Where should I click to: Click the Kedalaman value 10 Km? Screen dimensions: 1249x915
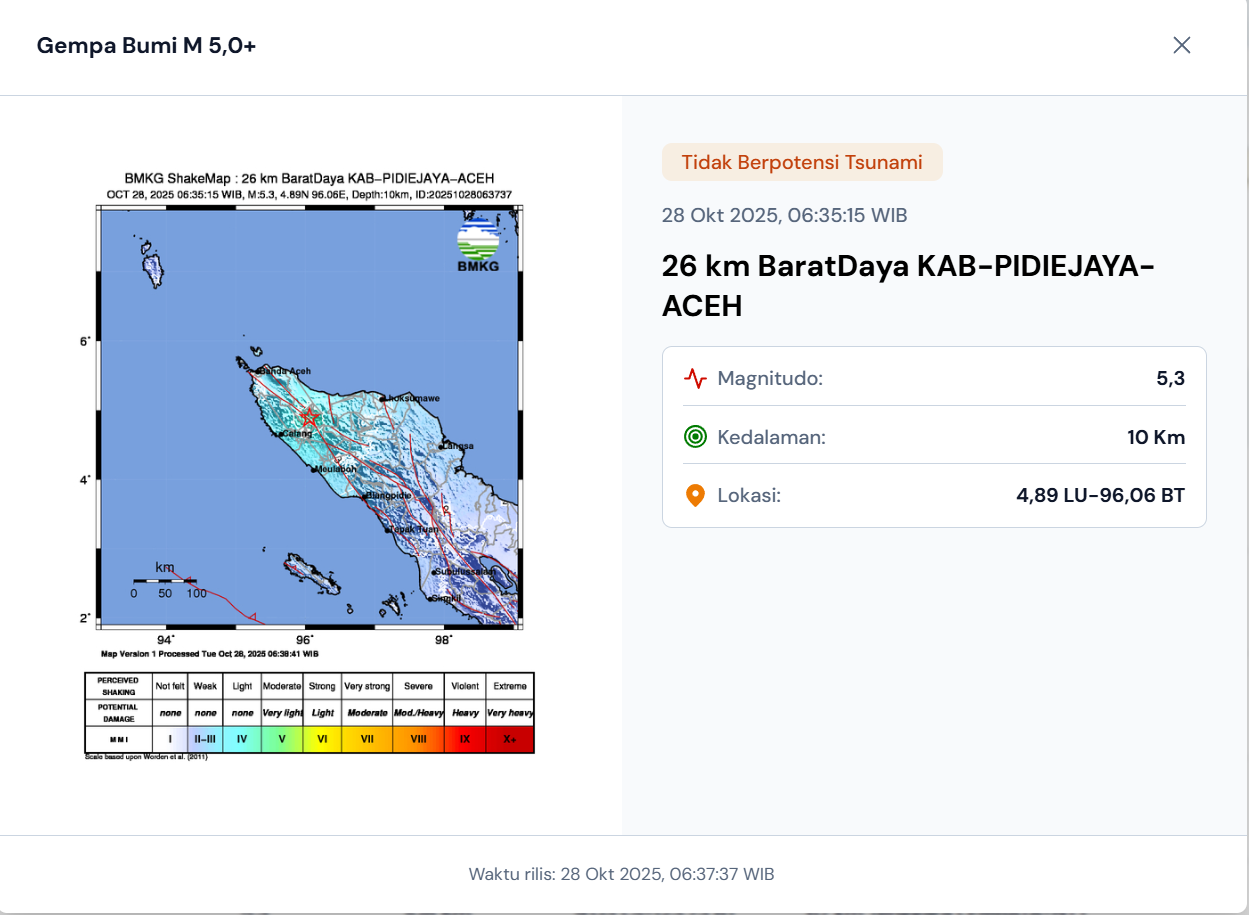coord(1155,437)
